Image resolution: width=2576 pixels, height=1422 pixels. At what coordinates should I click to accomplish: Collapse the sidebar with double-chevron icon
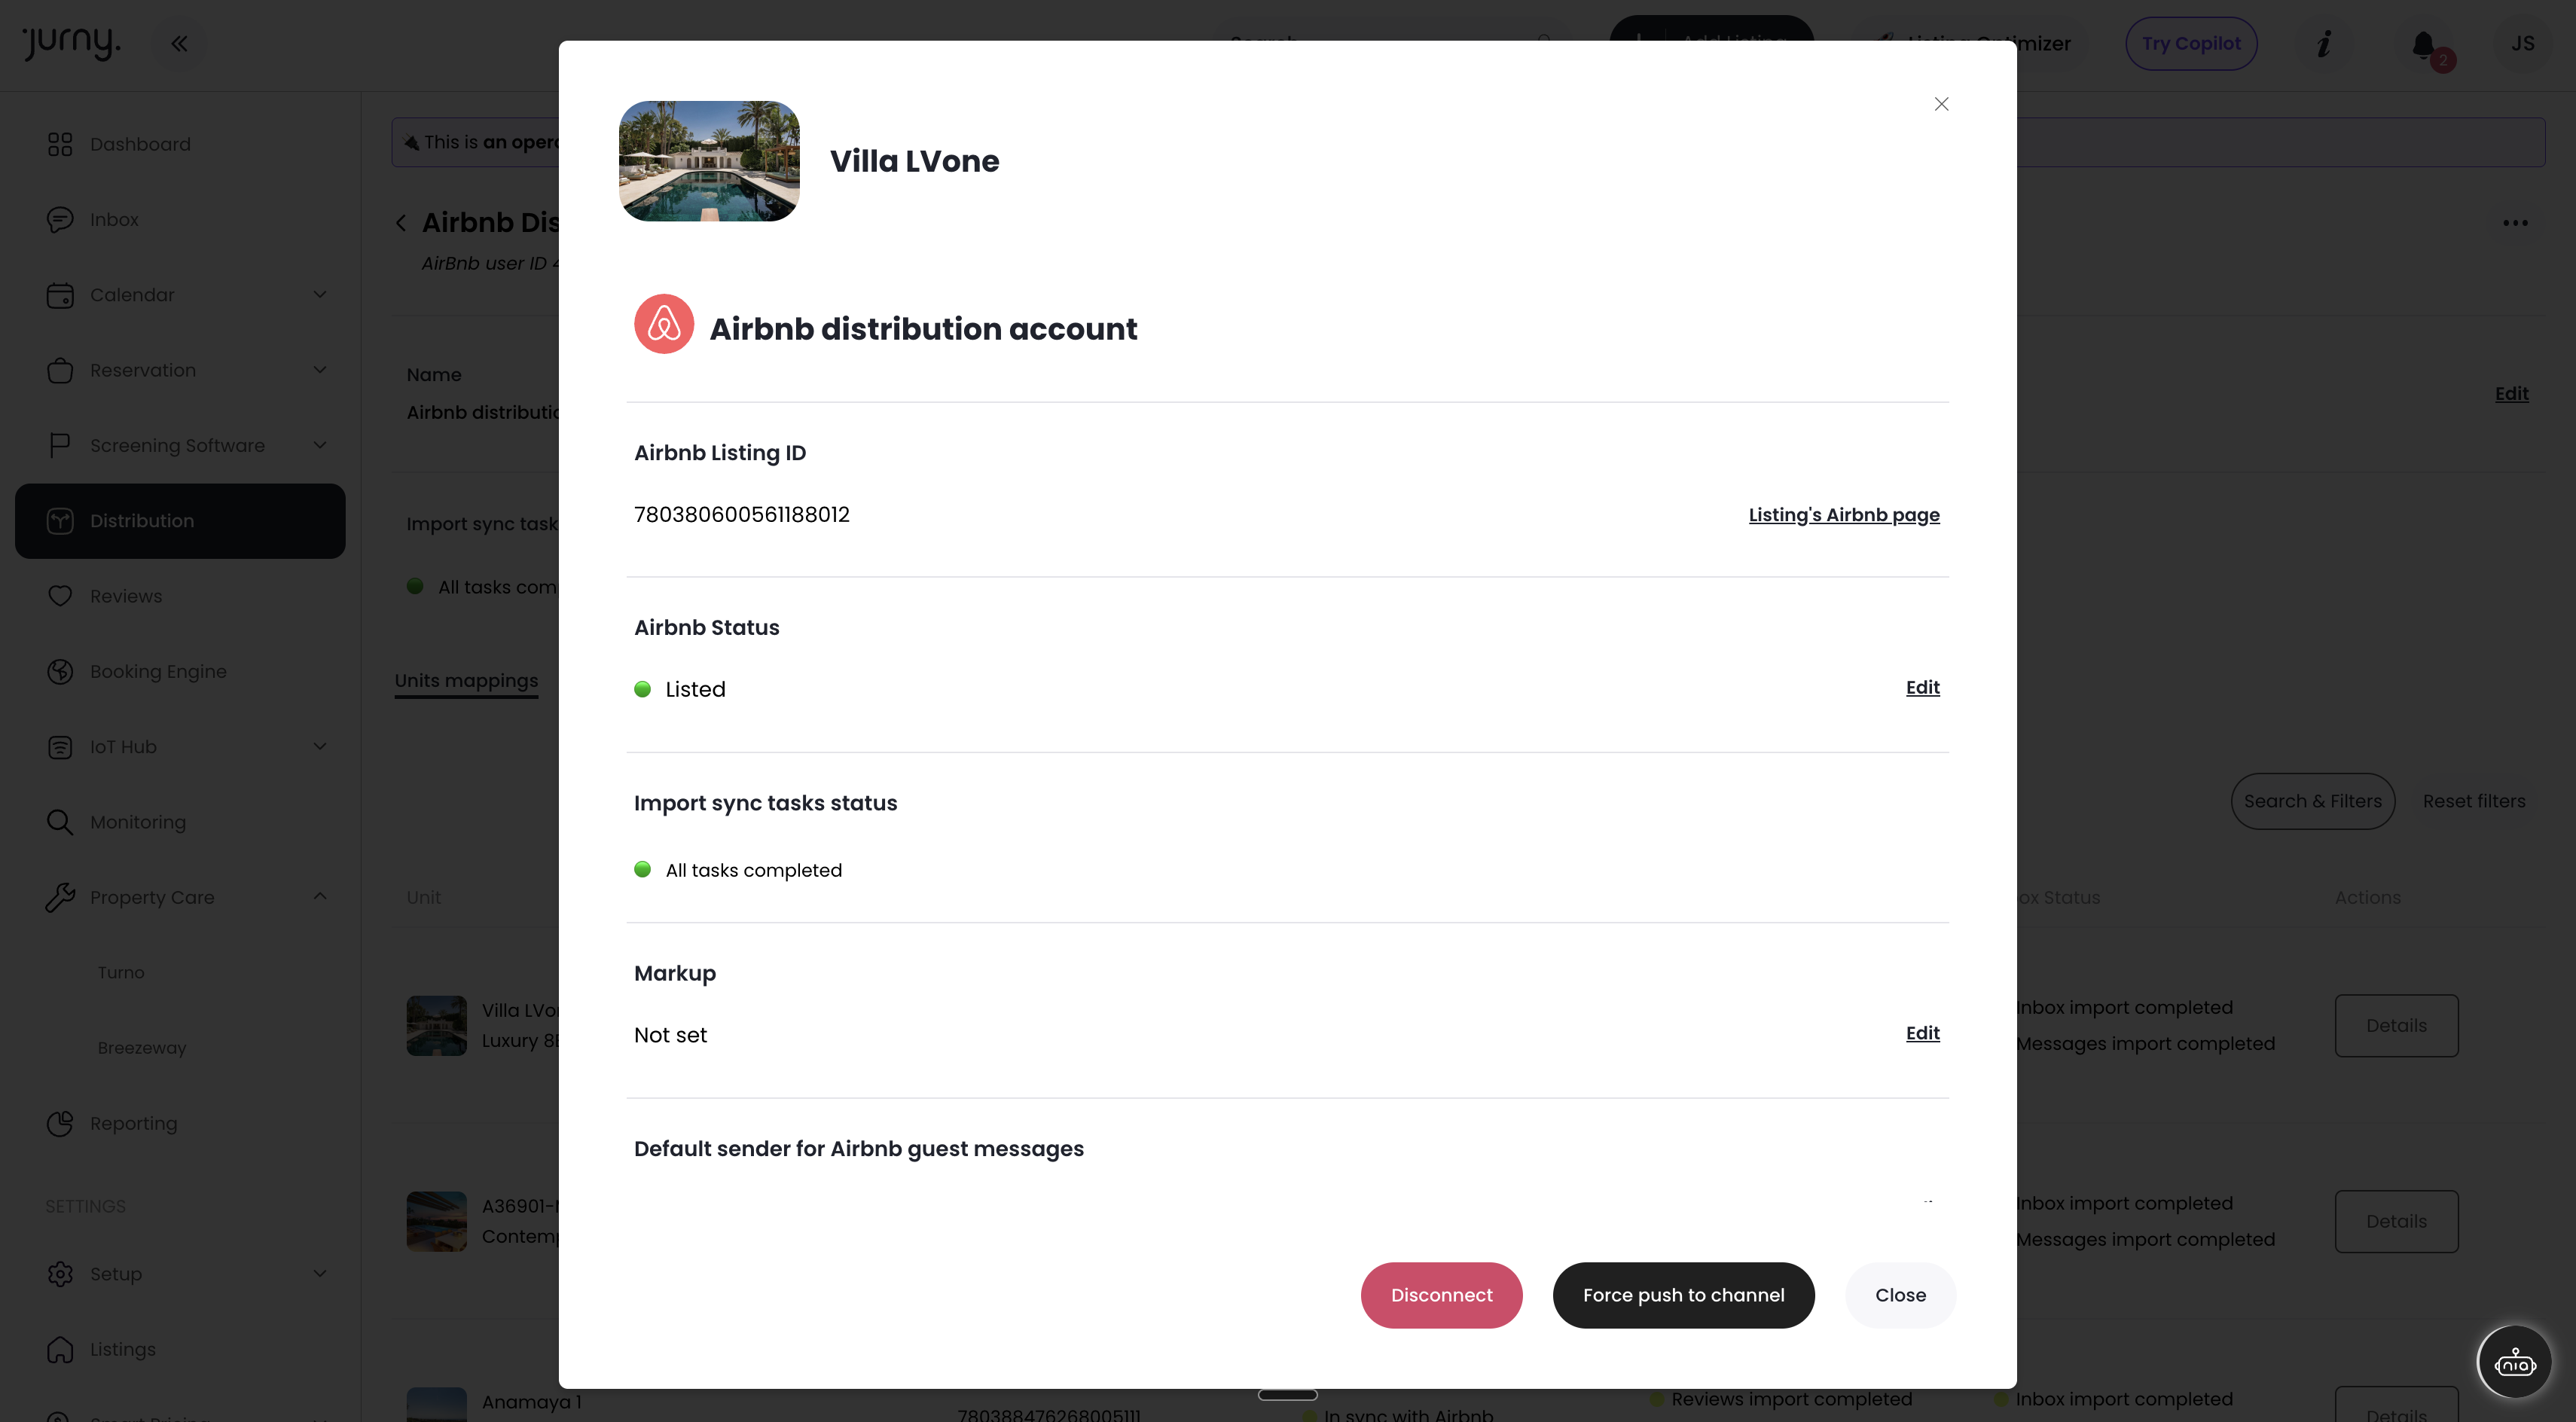coord(179,44)
